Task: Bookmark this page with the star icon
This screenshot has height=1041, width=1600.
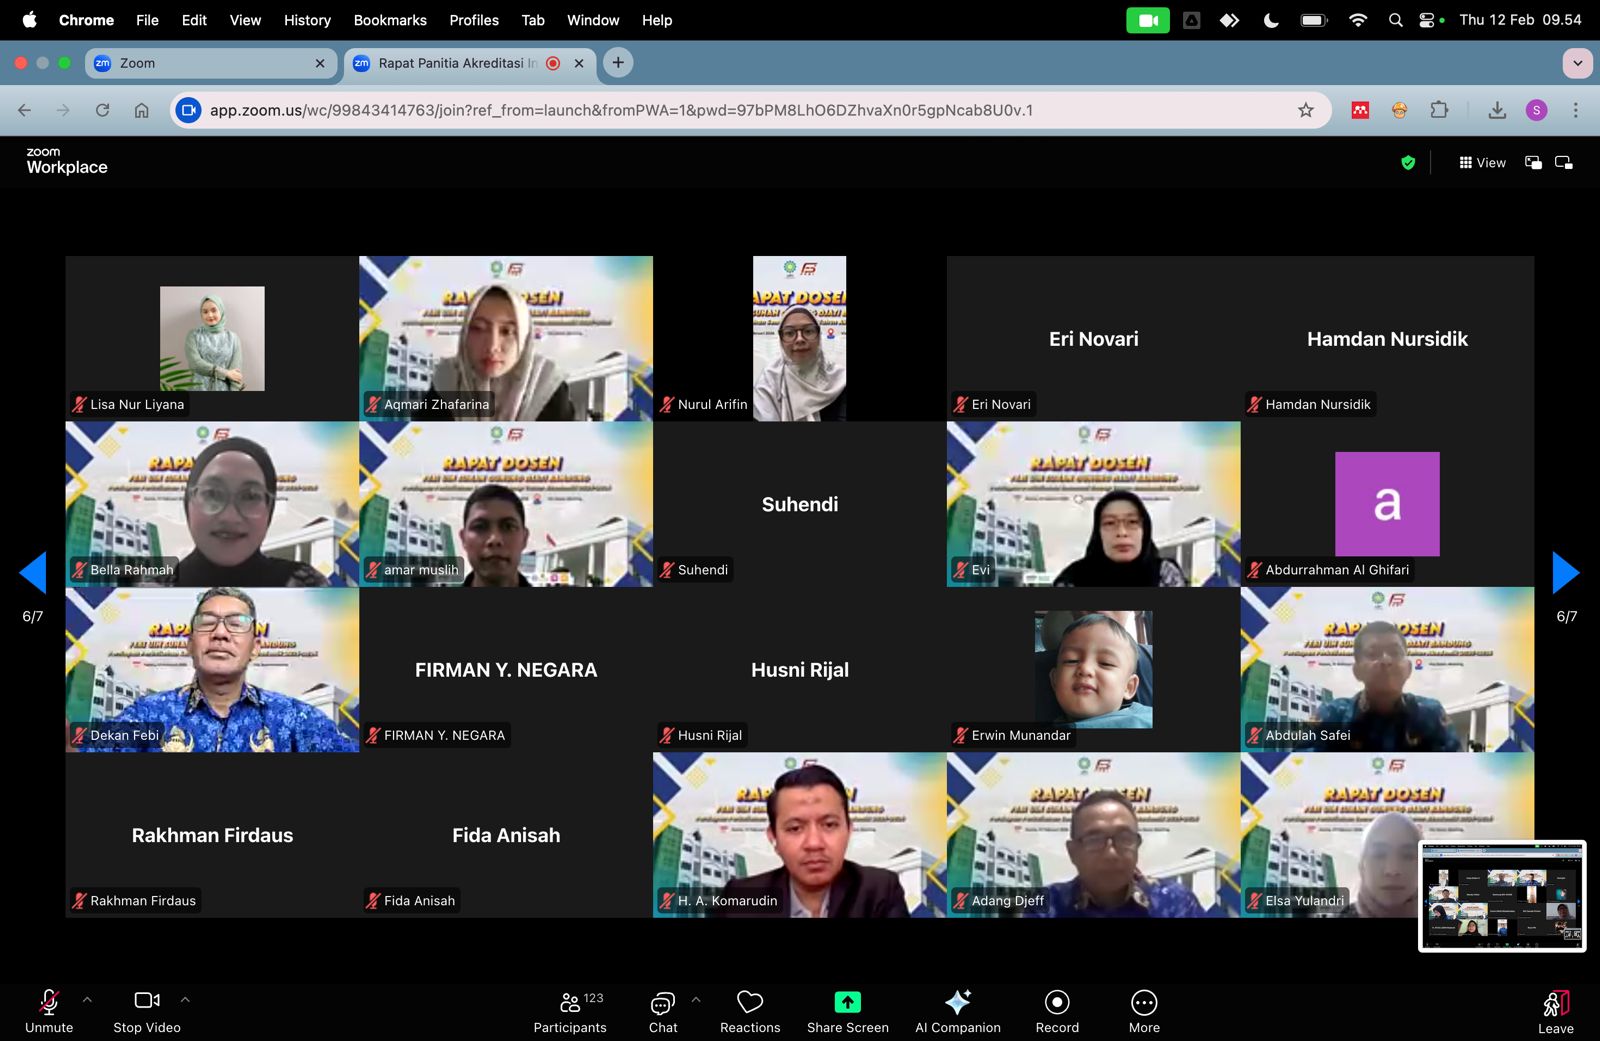Action: [x=1305, y=110]
